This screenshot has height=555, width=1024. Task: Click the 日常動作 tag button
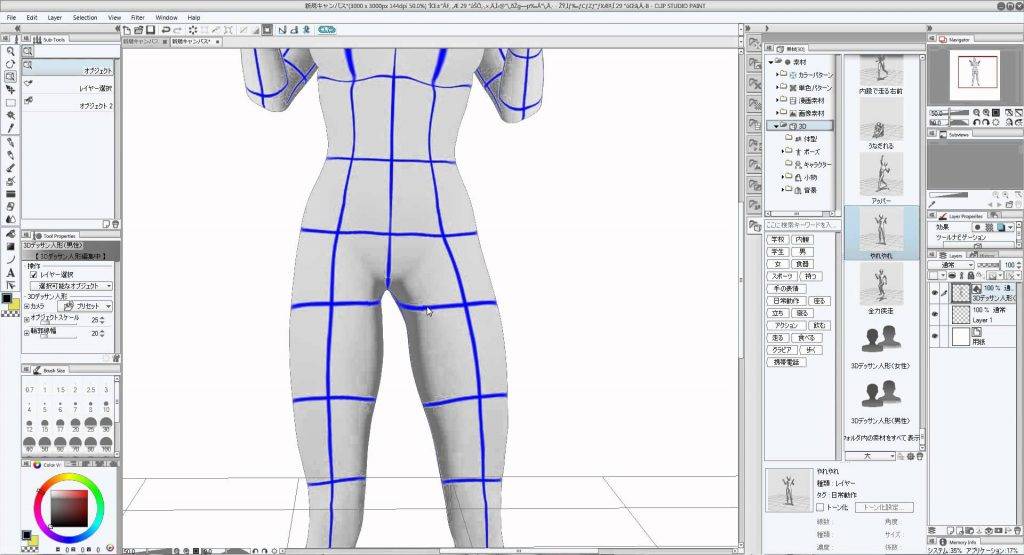click(x=786, y=301)
